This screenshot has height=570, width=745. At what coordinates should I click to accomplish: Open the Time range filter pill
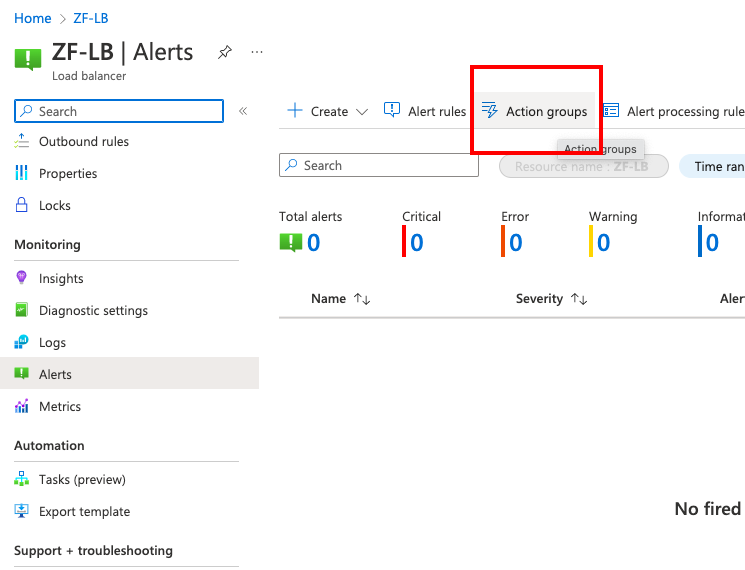point(712,167)
